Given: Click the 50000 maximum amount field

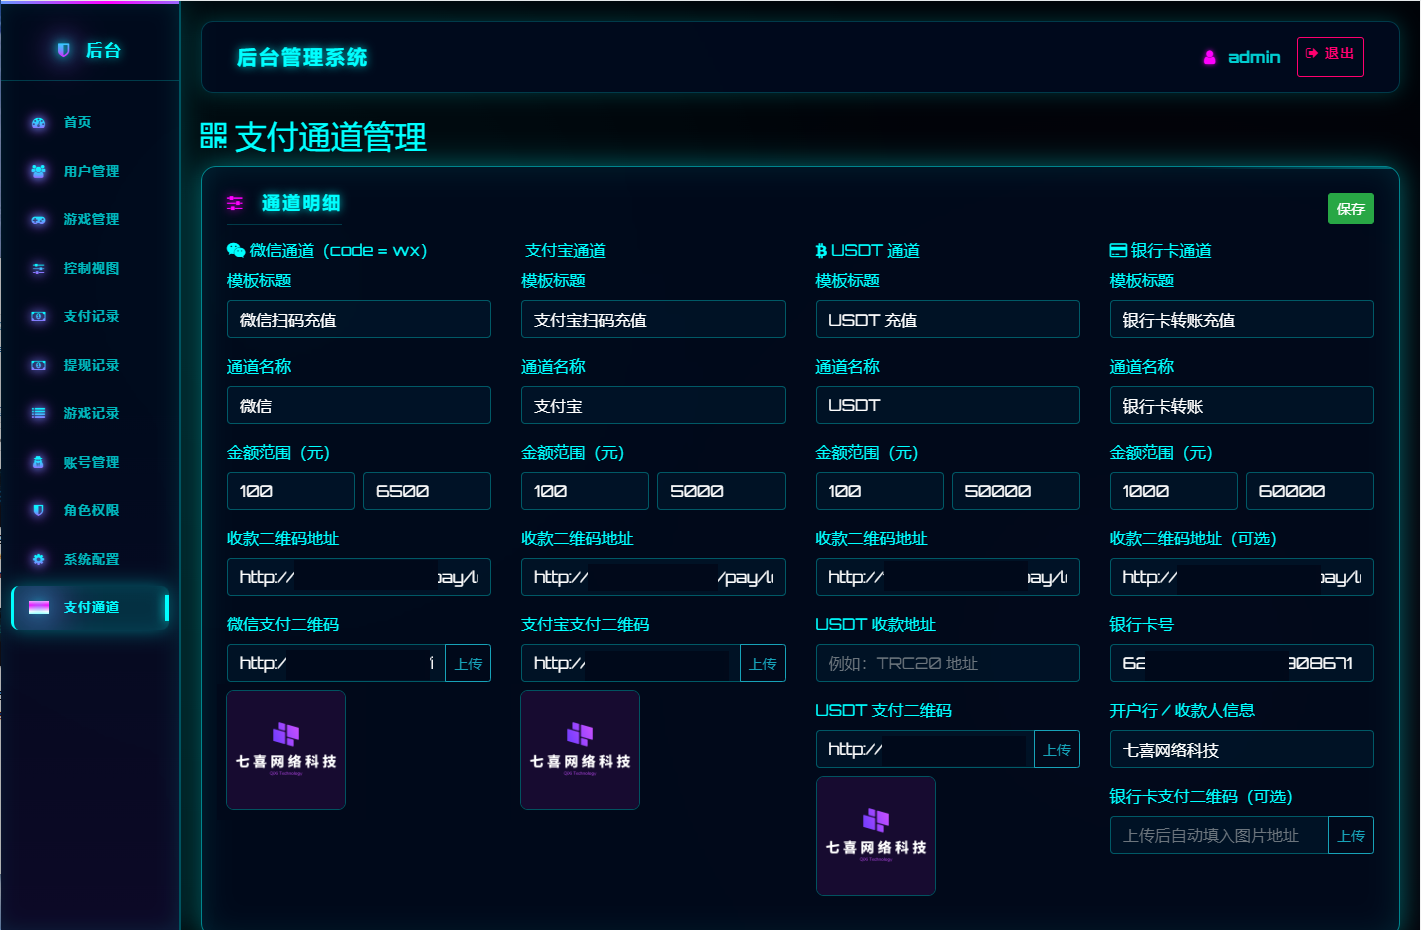Looking at the screenshot, I should coord(1016,491).
